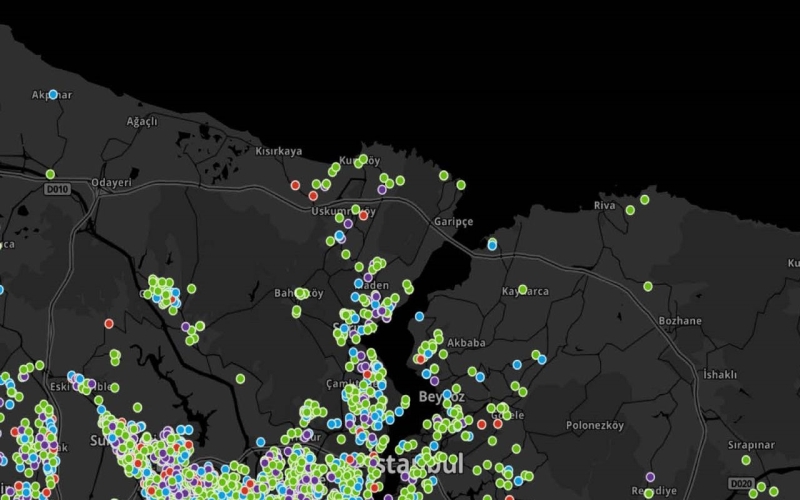Select the red marker below Kısırkaya label
The height and width of the screenshot is (500, 800).
tap(295, 185)
